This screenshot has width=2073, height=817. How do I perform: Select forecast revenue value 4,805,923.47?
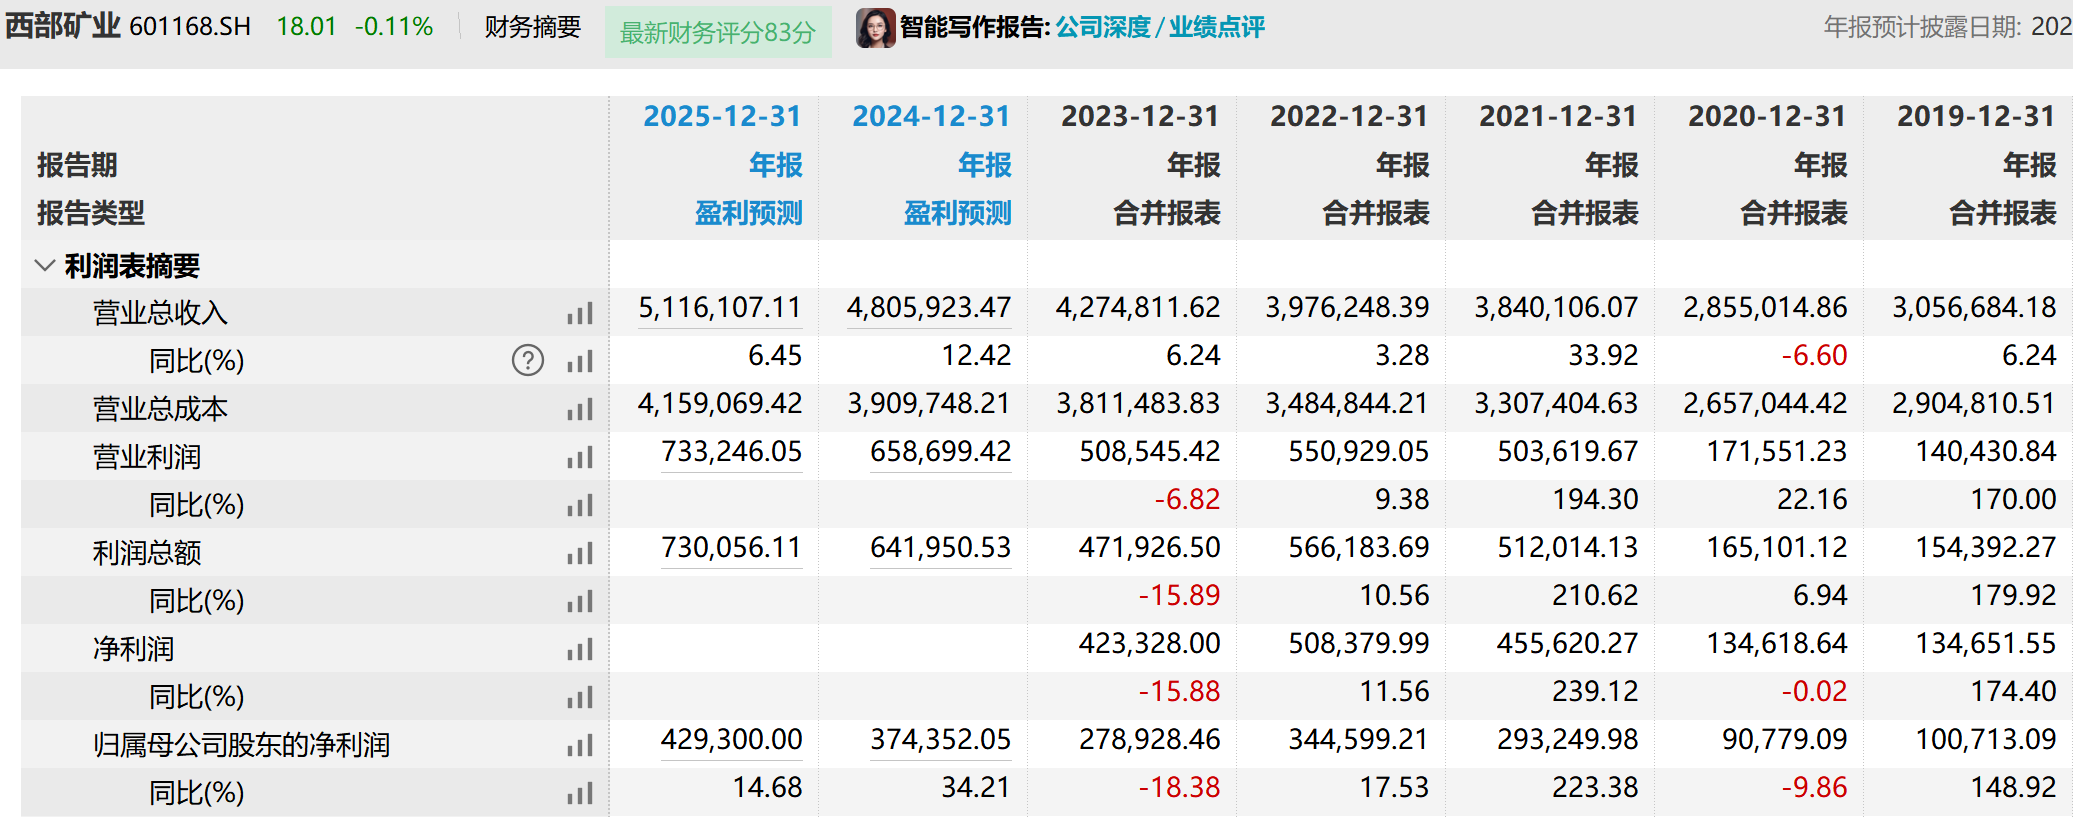coord(929,307)
